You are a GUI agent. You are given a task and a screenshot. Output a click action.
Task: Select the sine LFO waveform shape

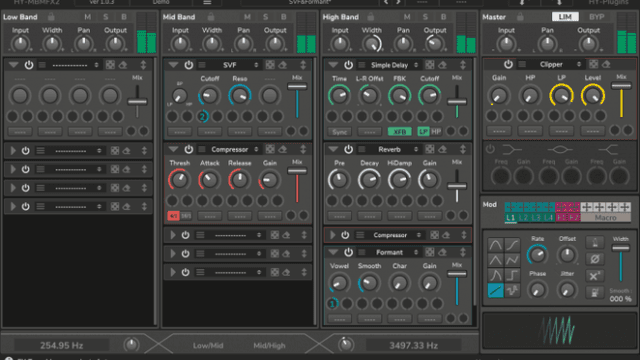496,245
